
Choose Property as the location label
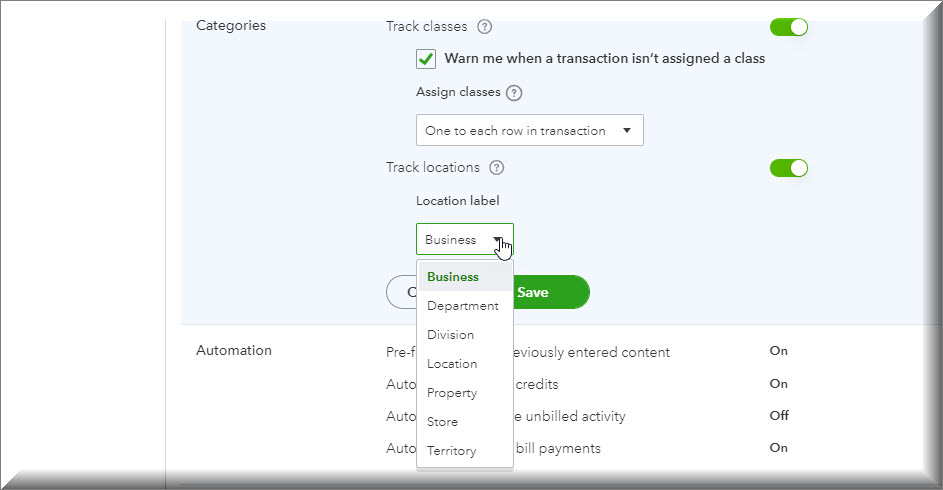pos(452,393)
